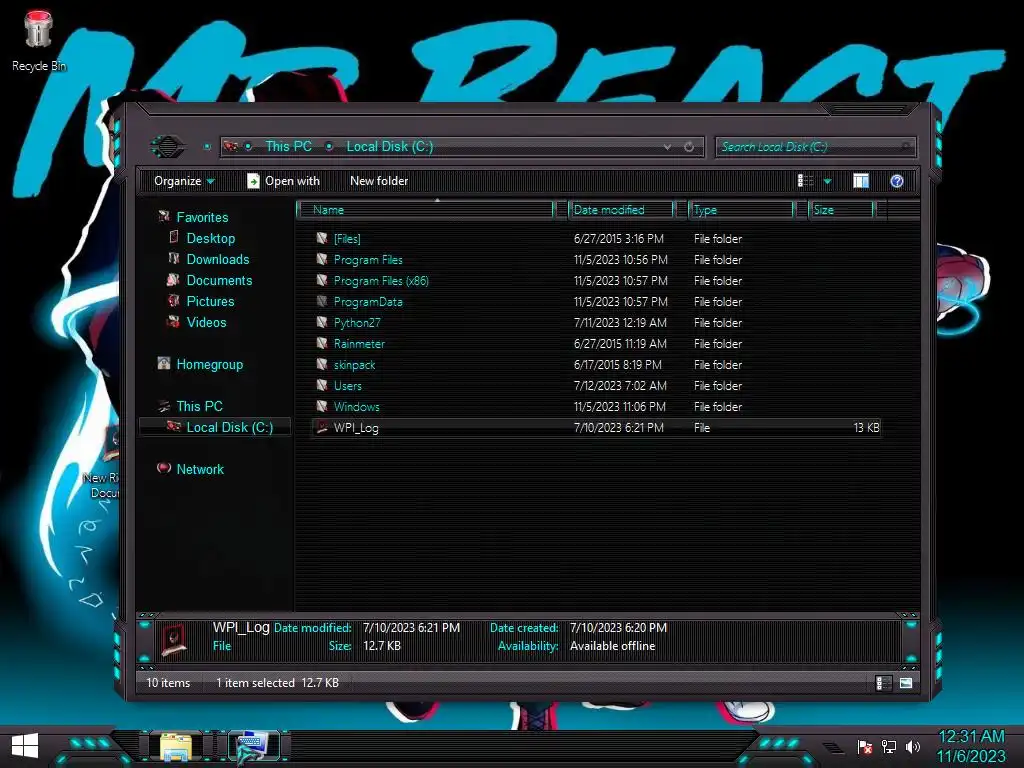Click the Pictures sidebar icon

[174, 300]
